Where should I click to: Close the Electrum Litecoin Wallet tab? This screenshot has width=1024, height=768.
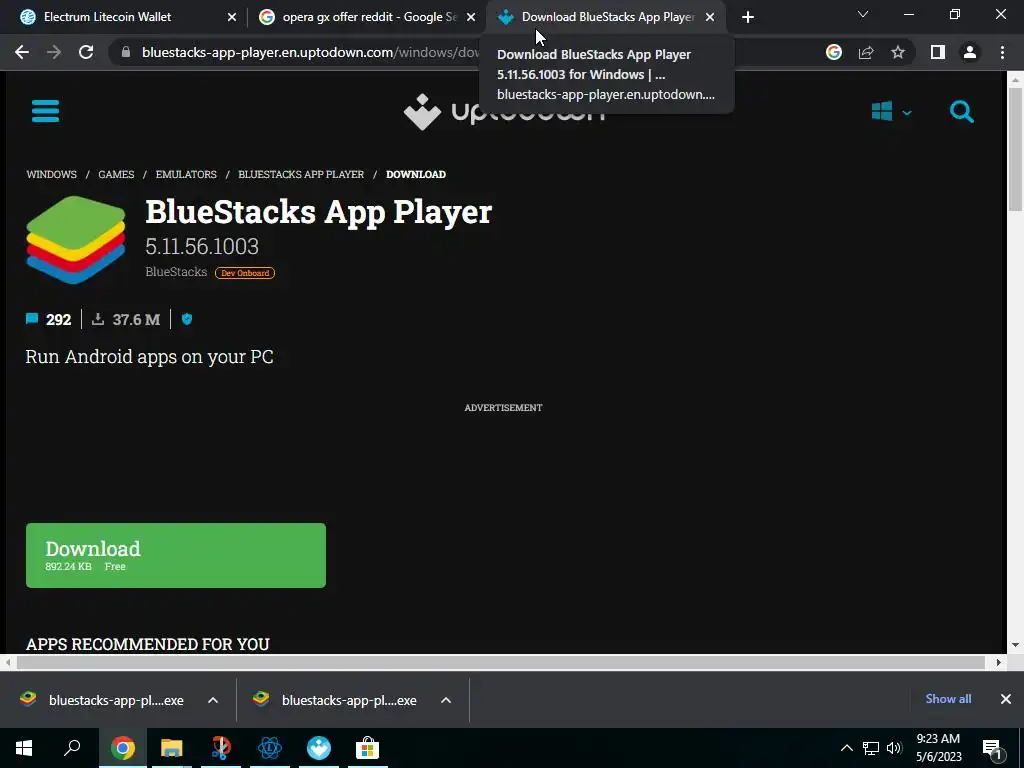coord(232,18)
